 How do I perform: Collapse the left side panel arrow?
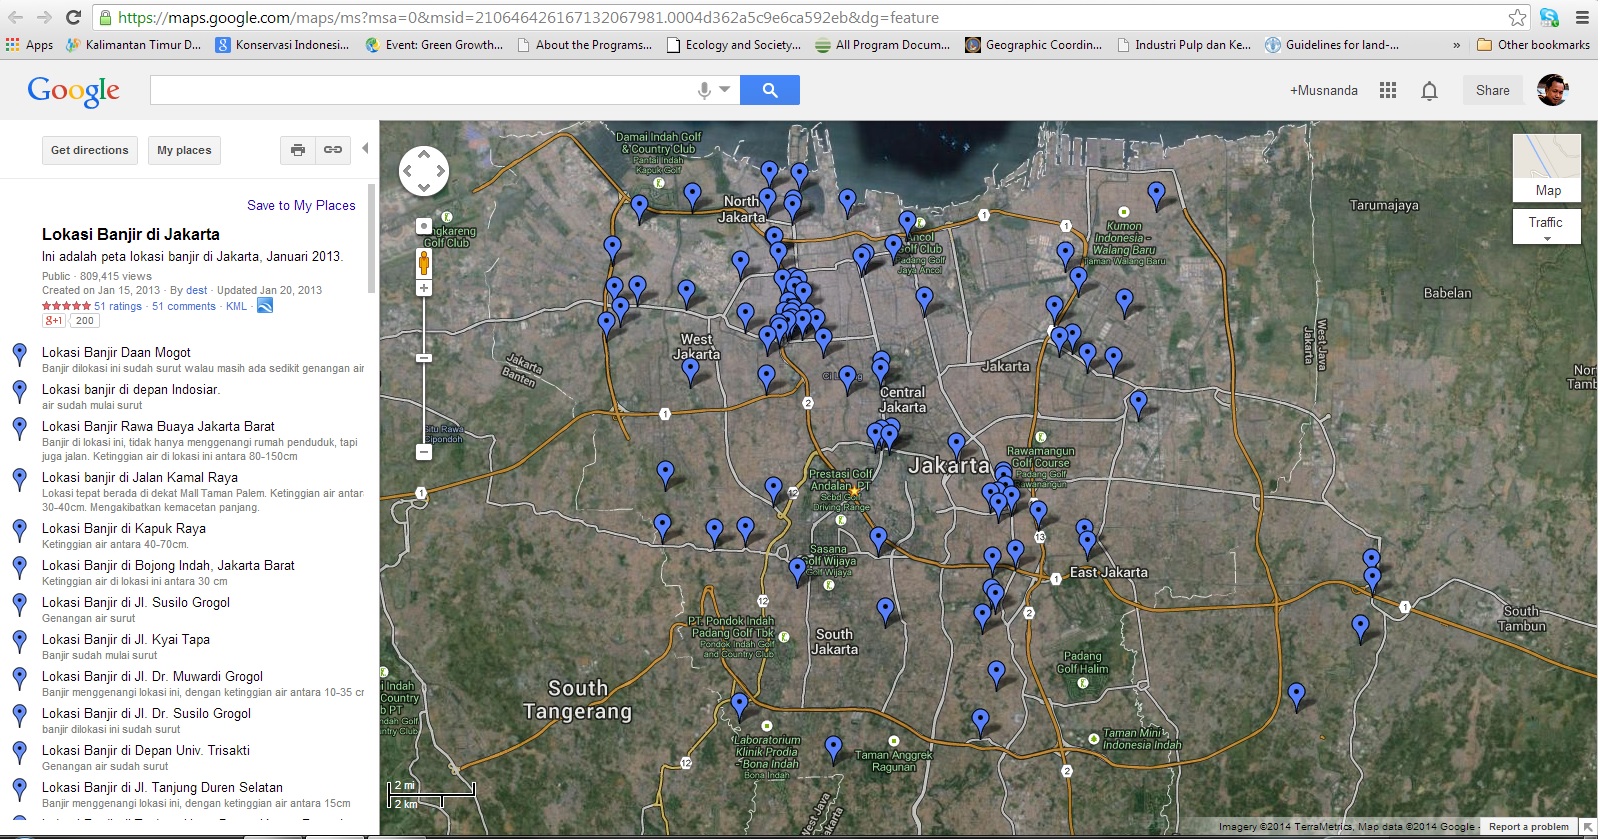pos(365,148)
